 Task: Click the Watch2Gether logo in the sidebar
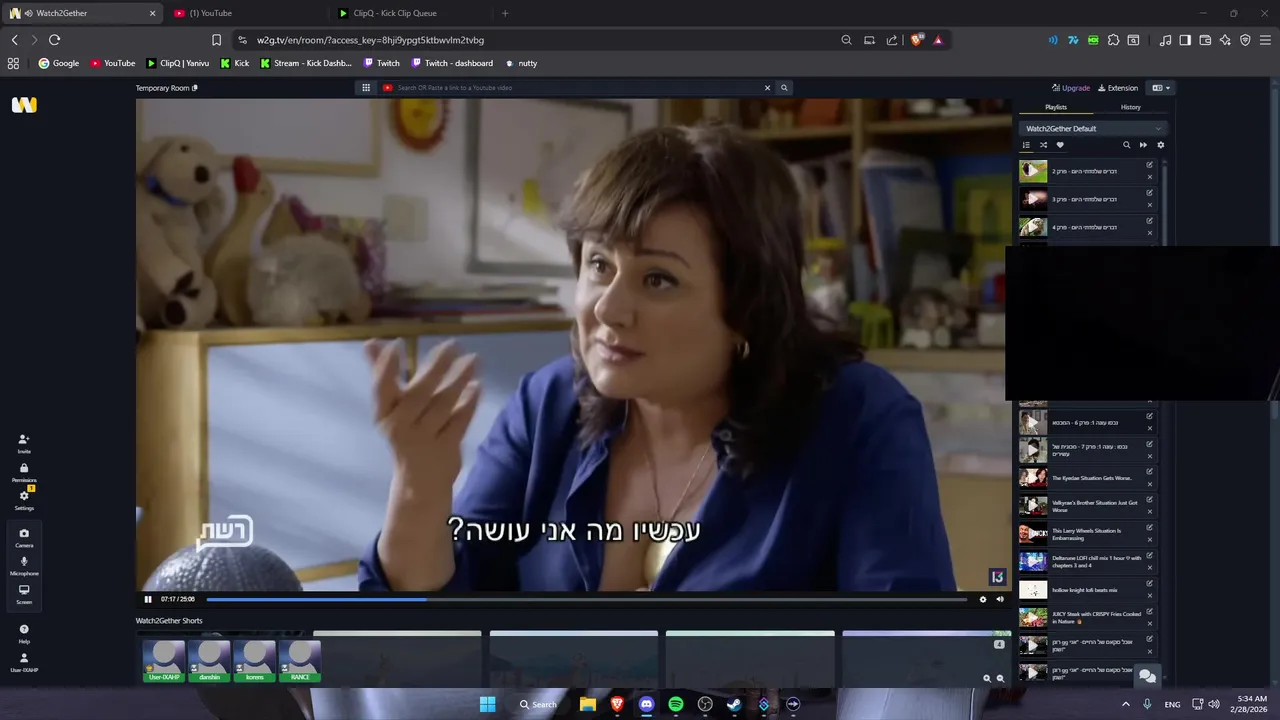point(24,105)
